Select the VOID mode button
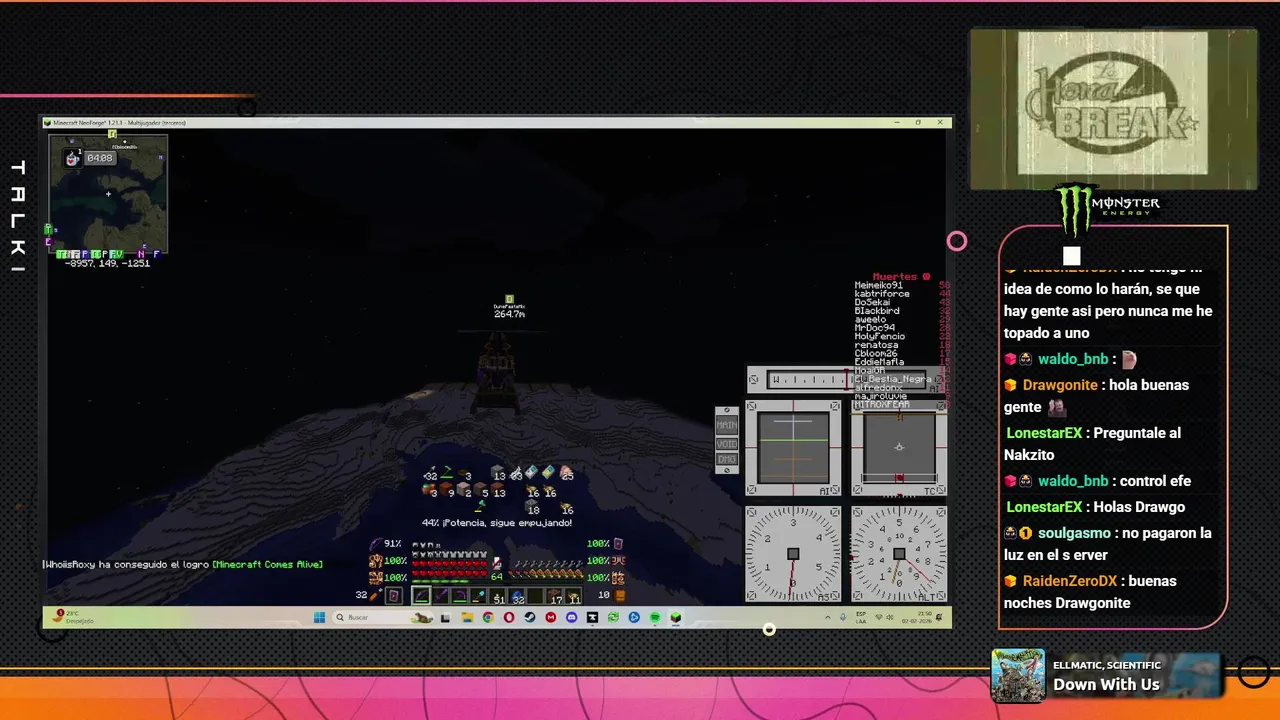This screenshot has height=720, width=1280. (x=727, y=443)
